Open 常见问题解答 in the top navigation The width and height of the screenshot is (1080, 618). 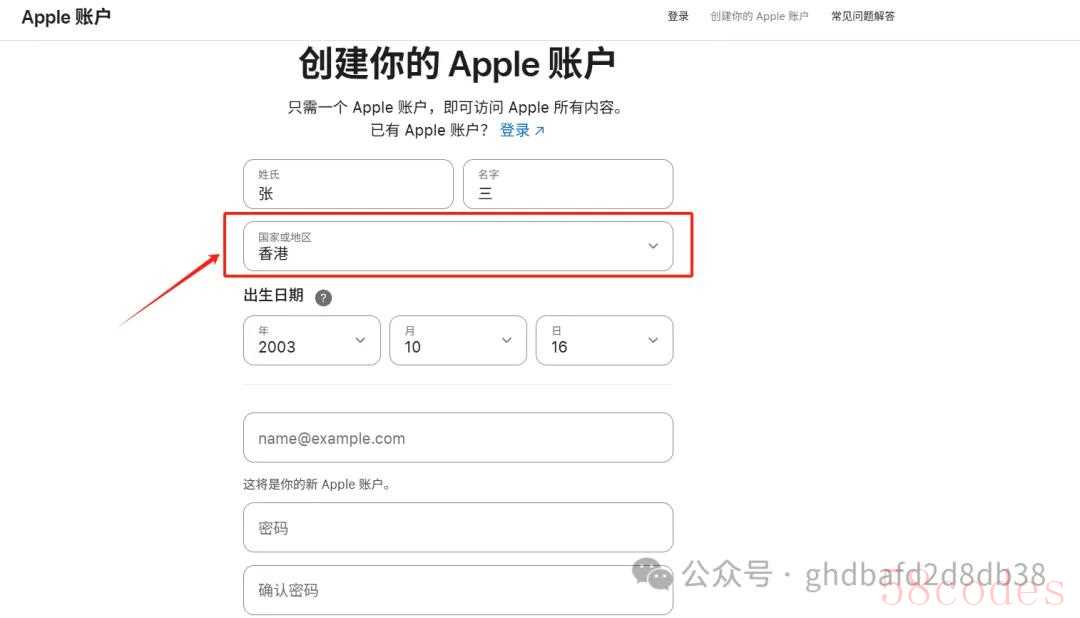click(862, 16)
